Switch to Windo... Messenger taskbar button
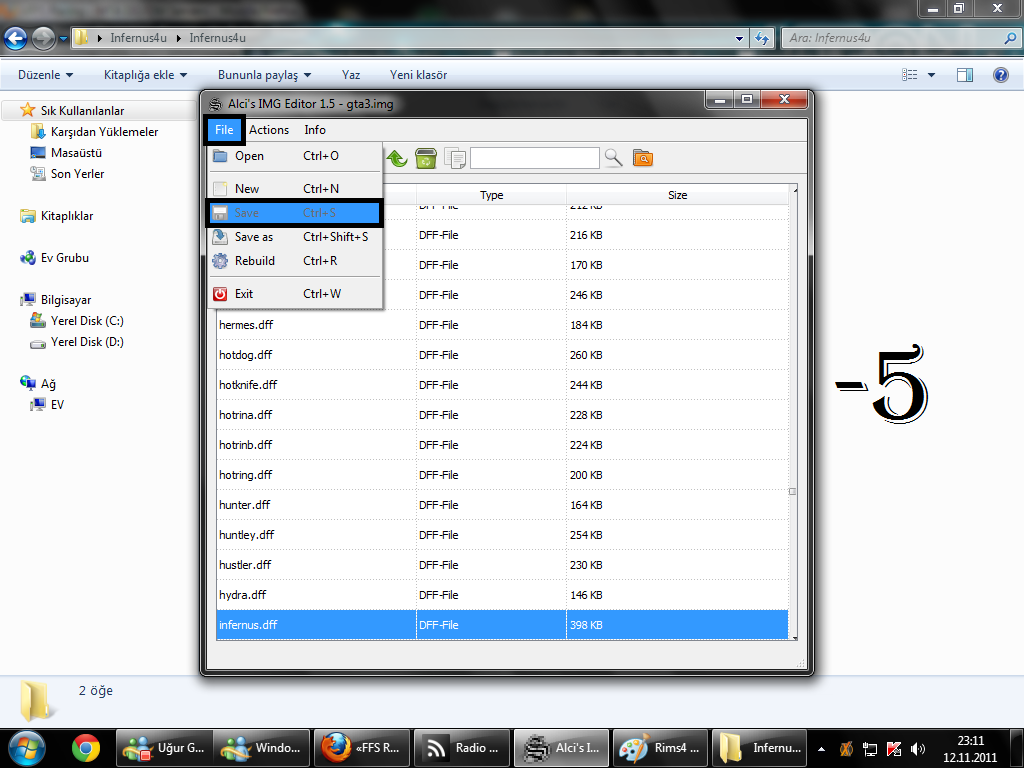Viewport: 1024px width, 768px height. [262, 748]
